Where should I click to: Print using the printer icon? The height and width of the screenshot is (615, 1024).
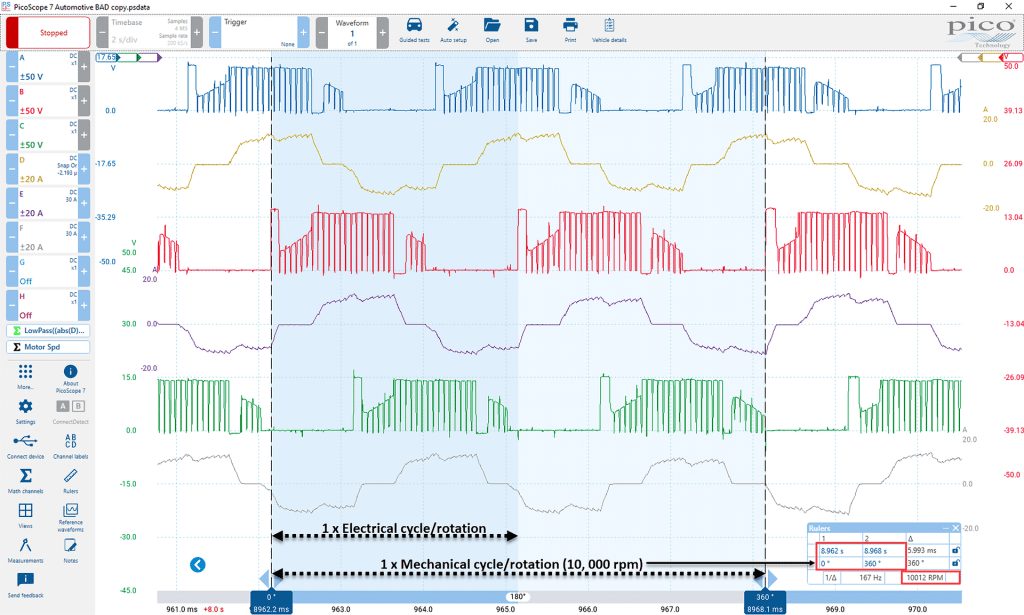tap(570, 30)
